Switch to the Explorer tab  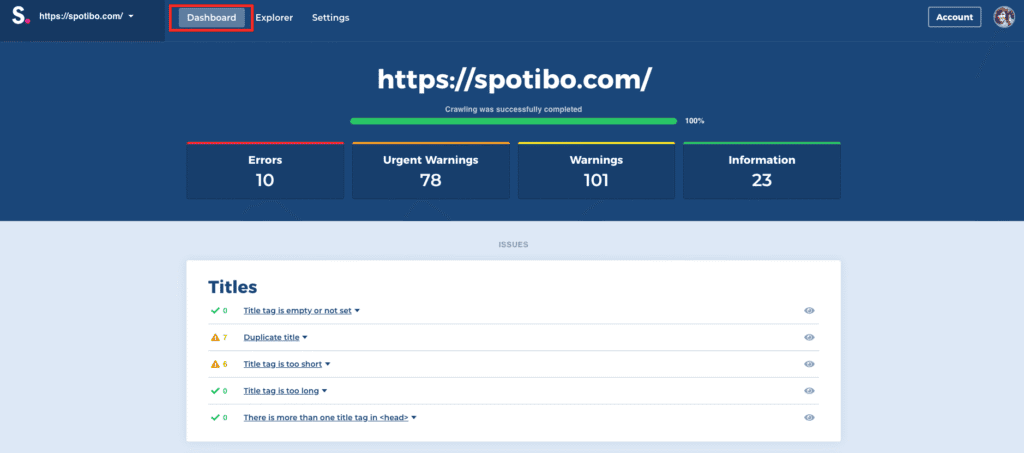[274, 18]
